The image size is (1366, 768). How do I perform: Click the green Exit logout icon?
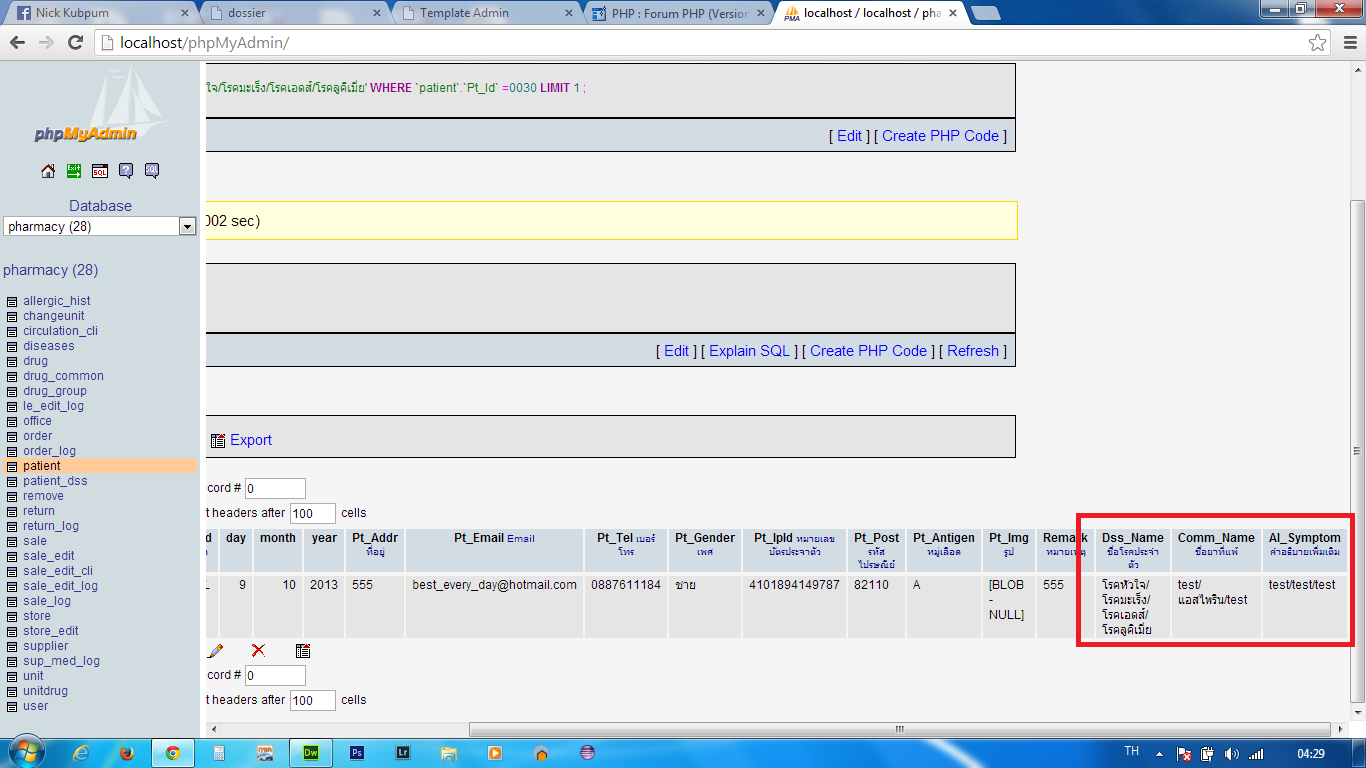pyautogui.click(x=74, y=171)
